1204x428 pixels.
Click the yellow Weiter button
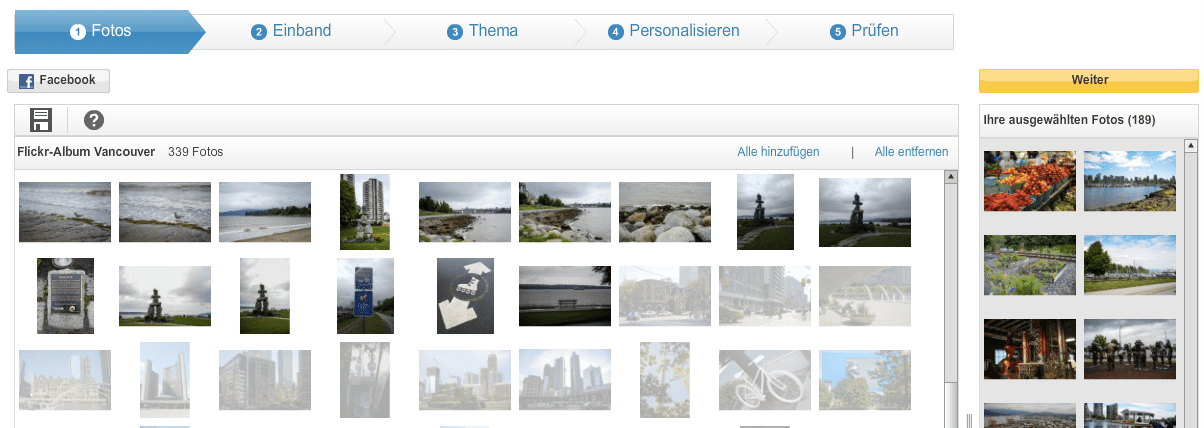click(1088, 80)
